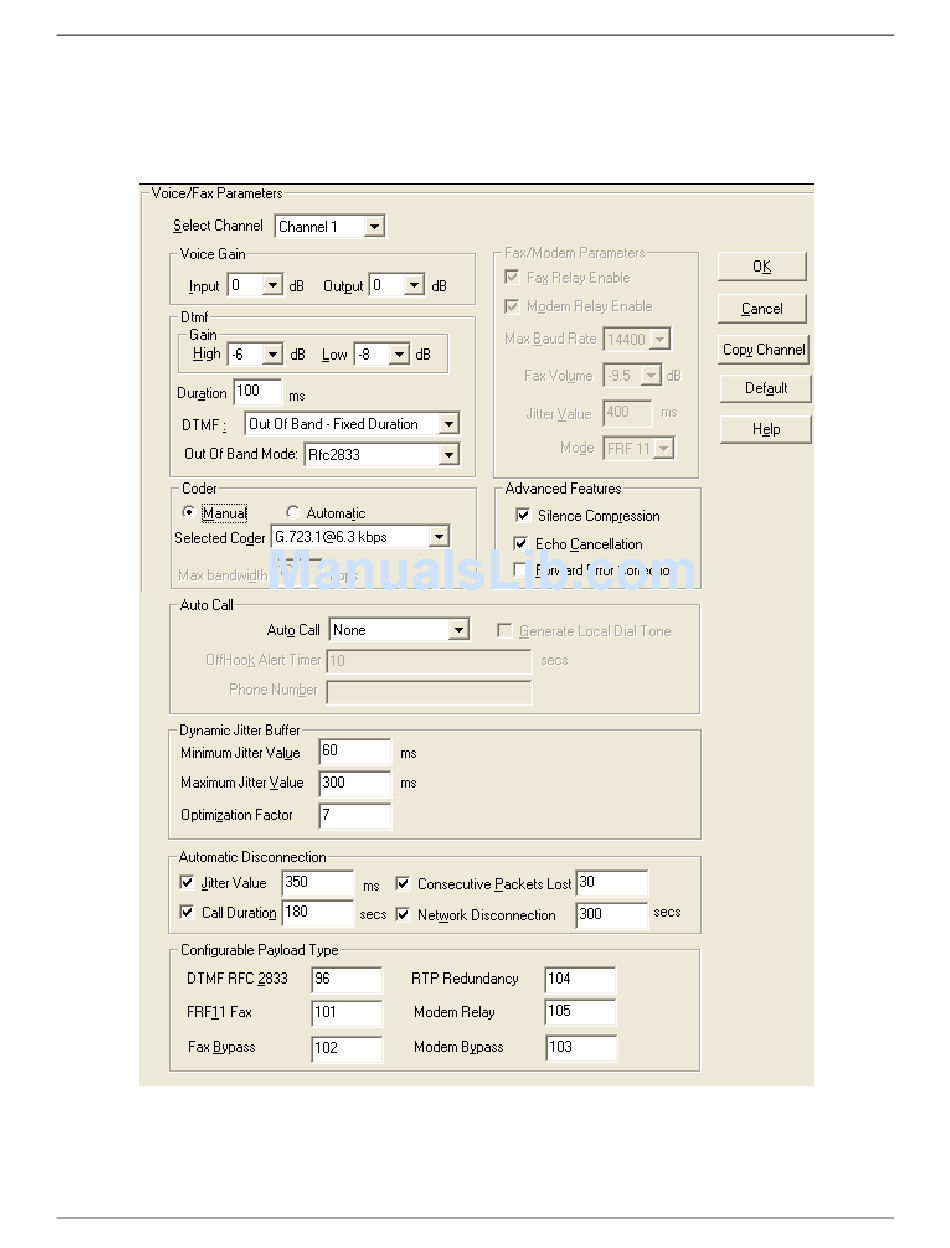The image size is (950, 1248).
Task: Click the Fax Volume dropdown
Action: pos(632,376)
